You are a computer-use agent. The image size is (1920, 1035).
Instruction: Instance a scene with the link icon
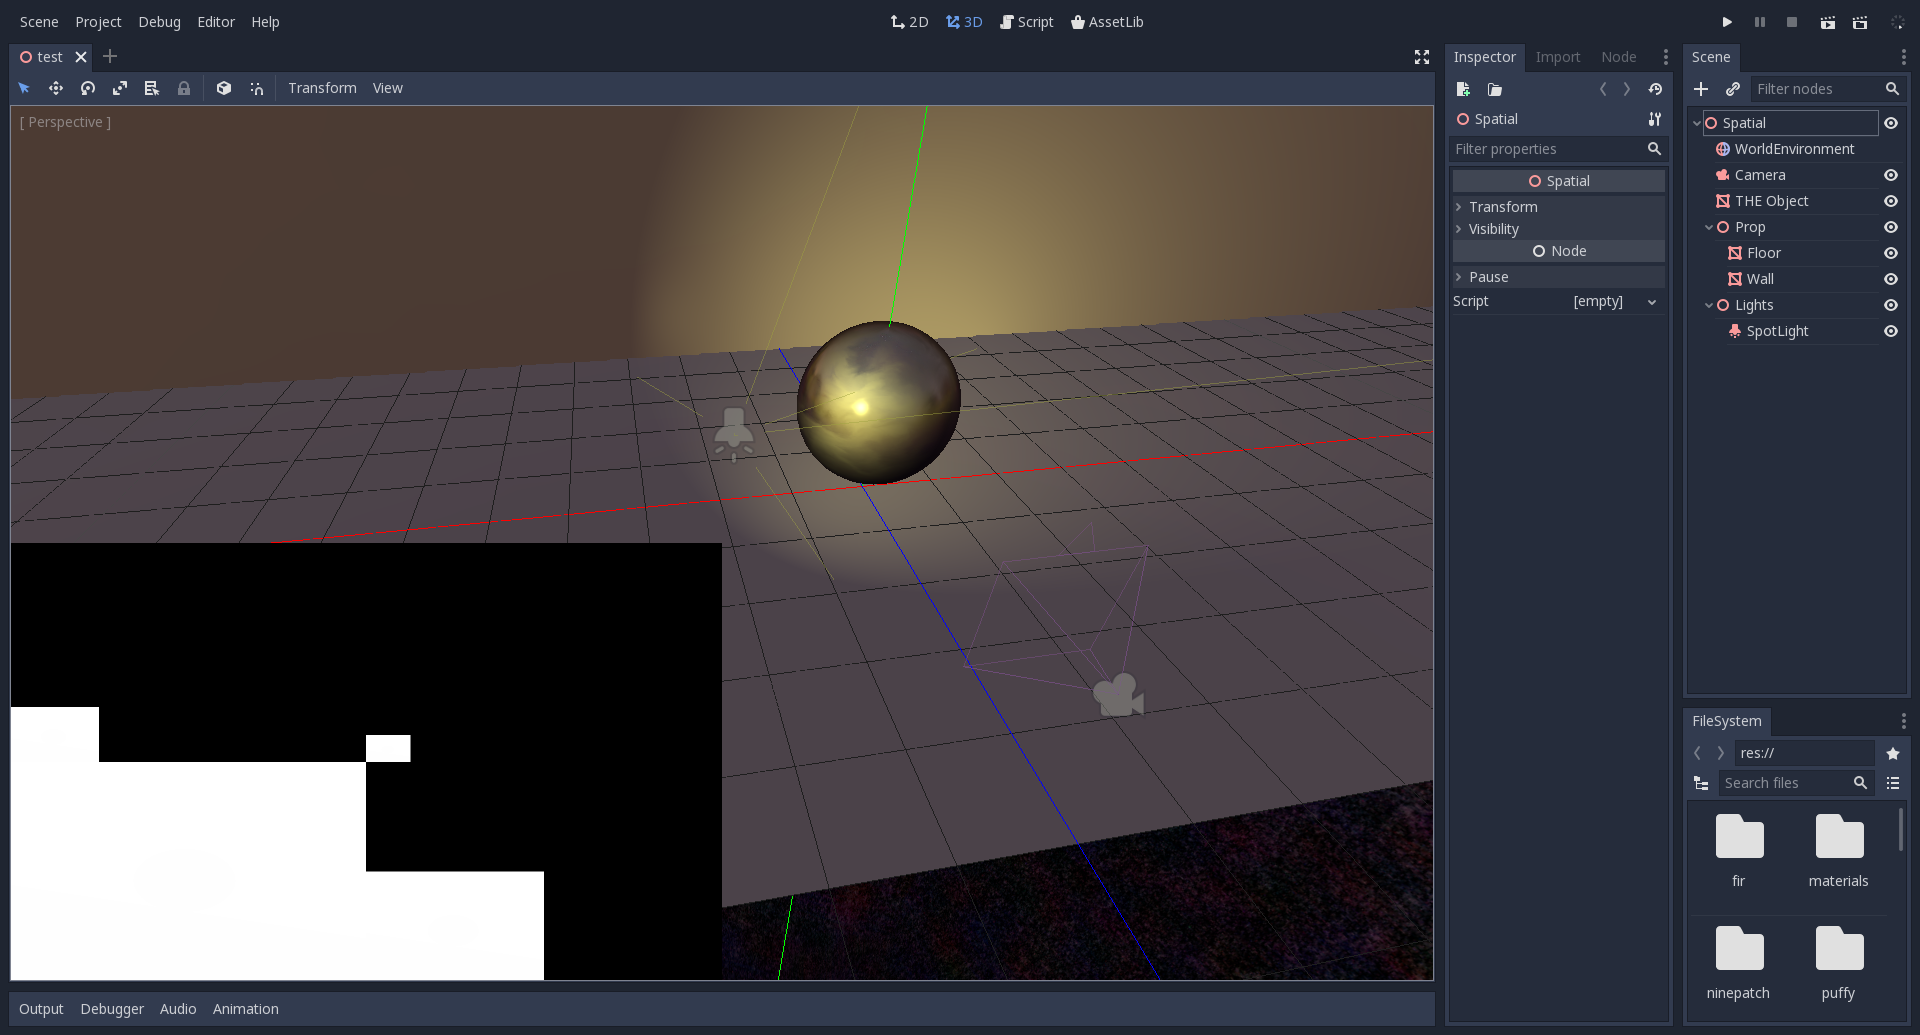click(1733, 89)
